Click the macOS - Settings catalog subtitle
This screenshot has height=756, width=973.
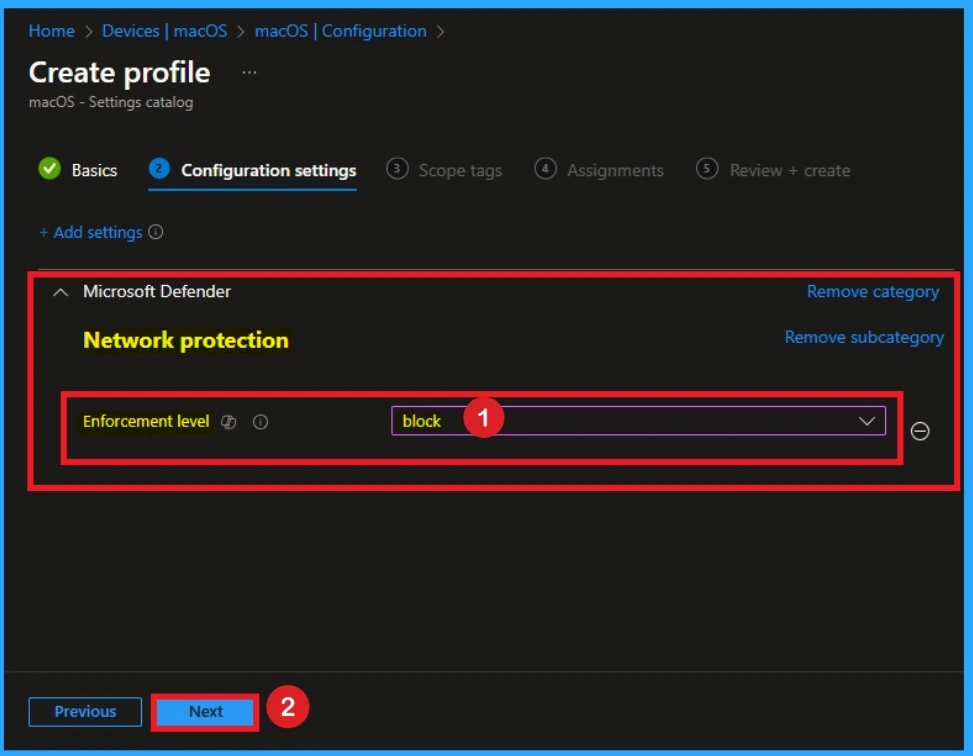point(110,102)
